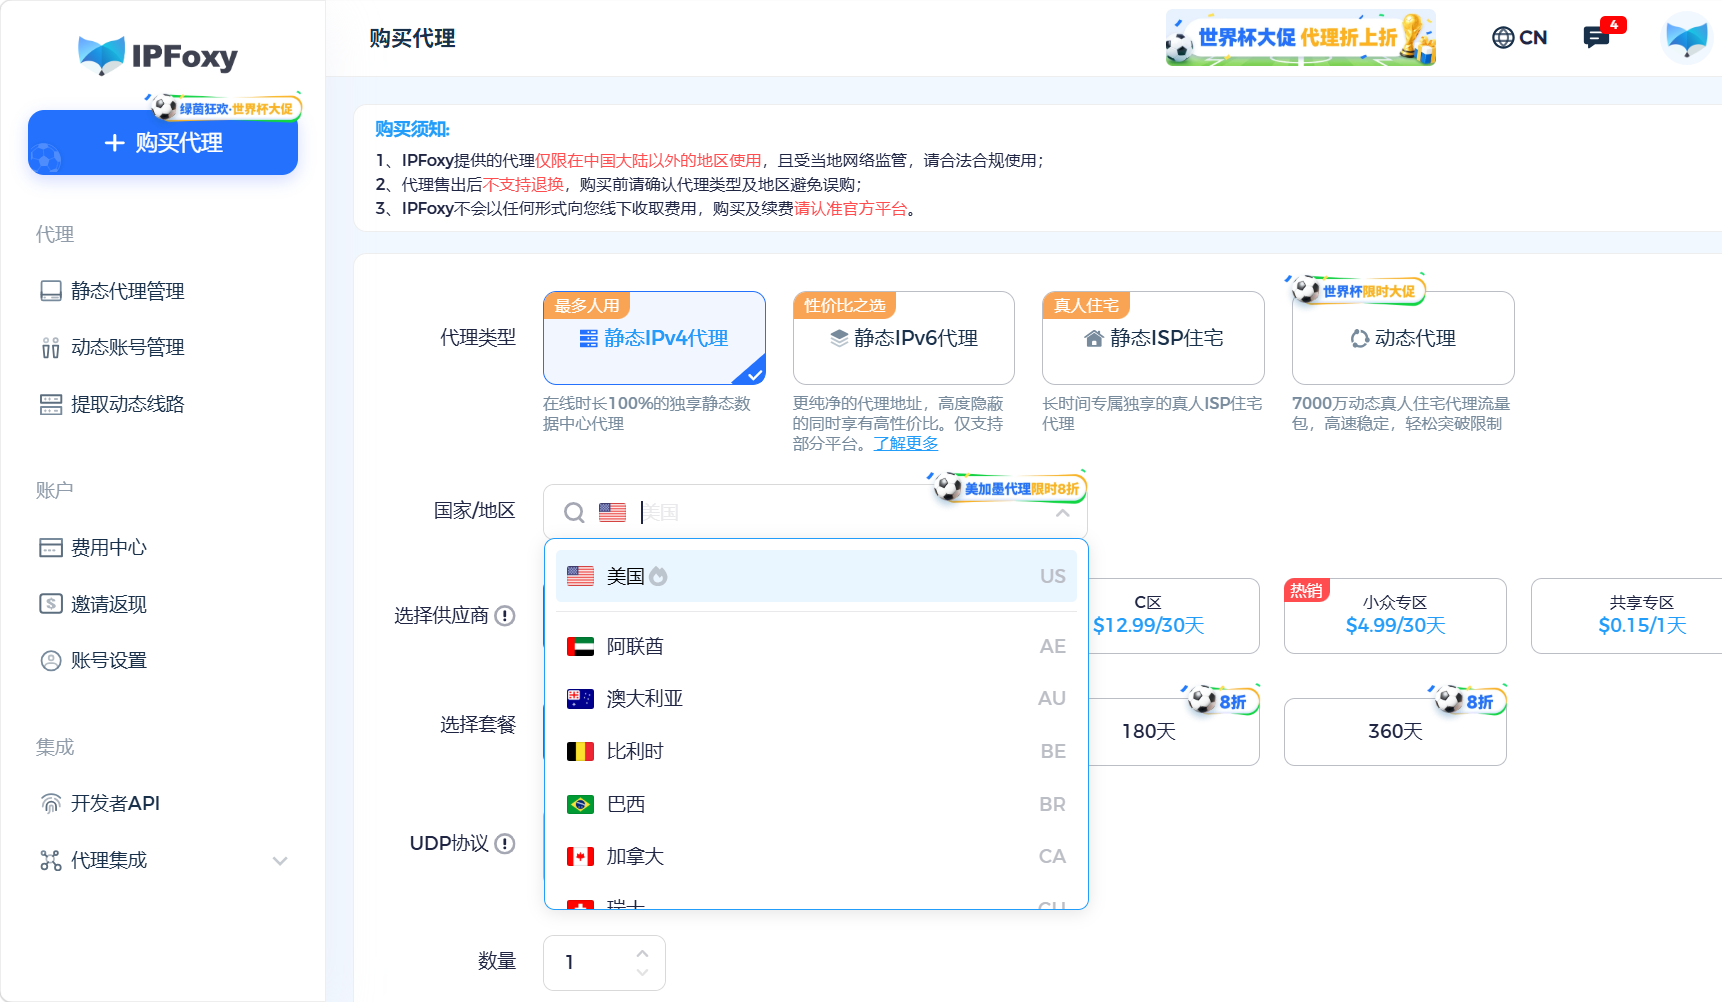This screenshot has height=1002, width=1722.
Task: Click the 8折 badge on 360天 card
Action: 1468,701
